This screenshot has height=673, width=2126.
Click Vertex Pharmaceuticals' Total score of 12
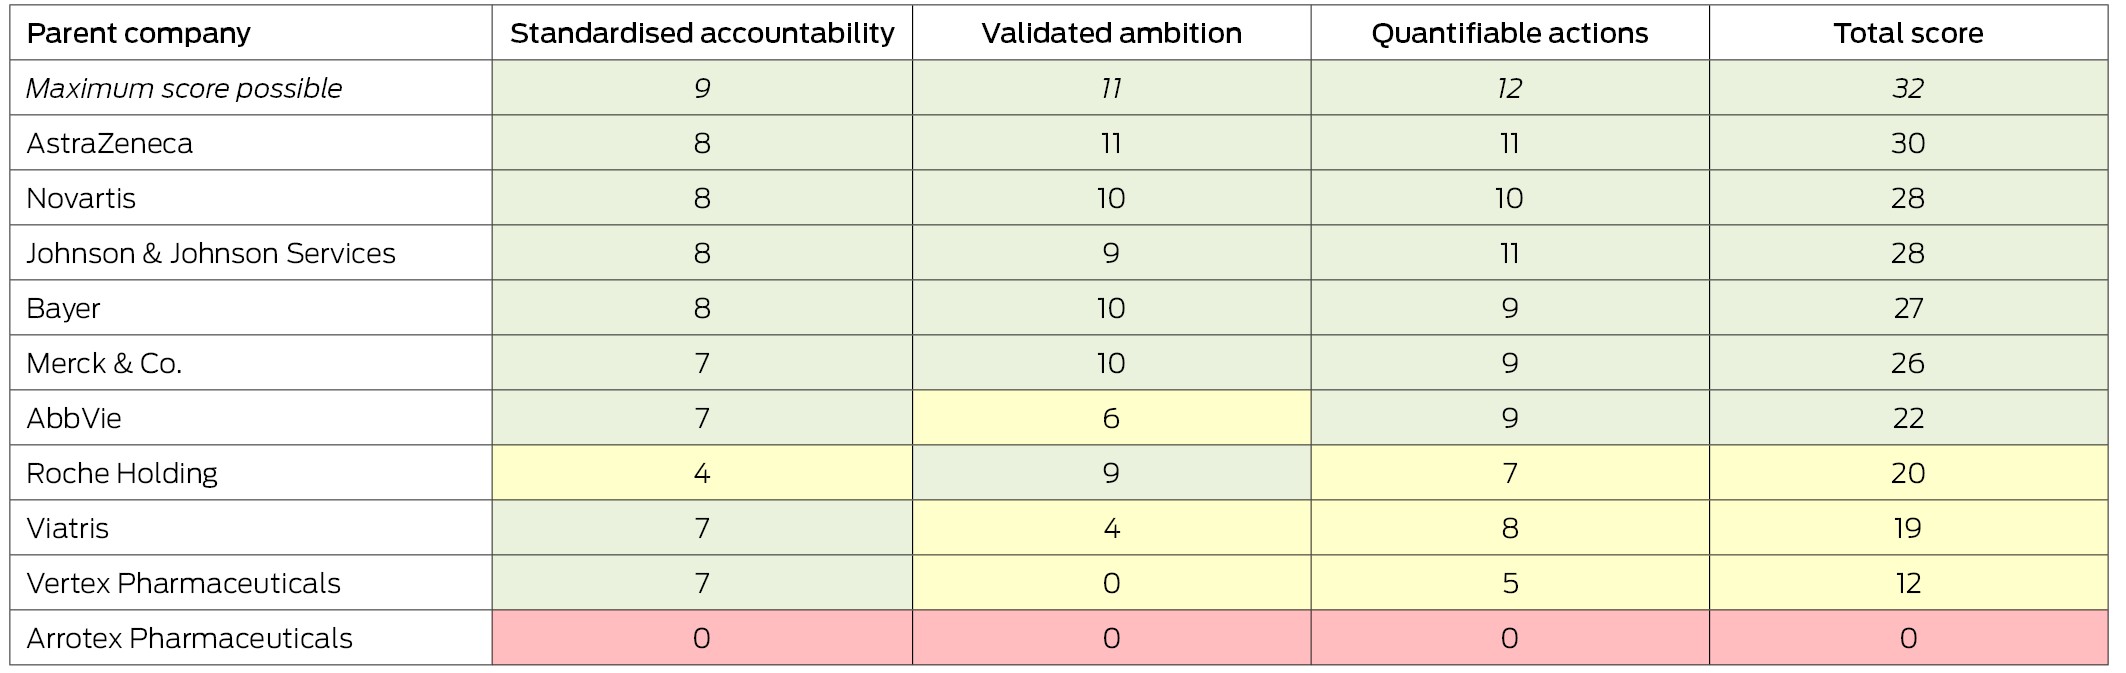click(x=1907, y=583)
